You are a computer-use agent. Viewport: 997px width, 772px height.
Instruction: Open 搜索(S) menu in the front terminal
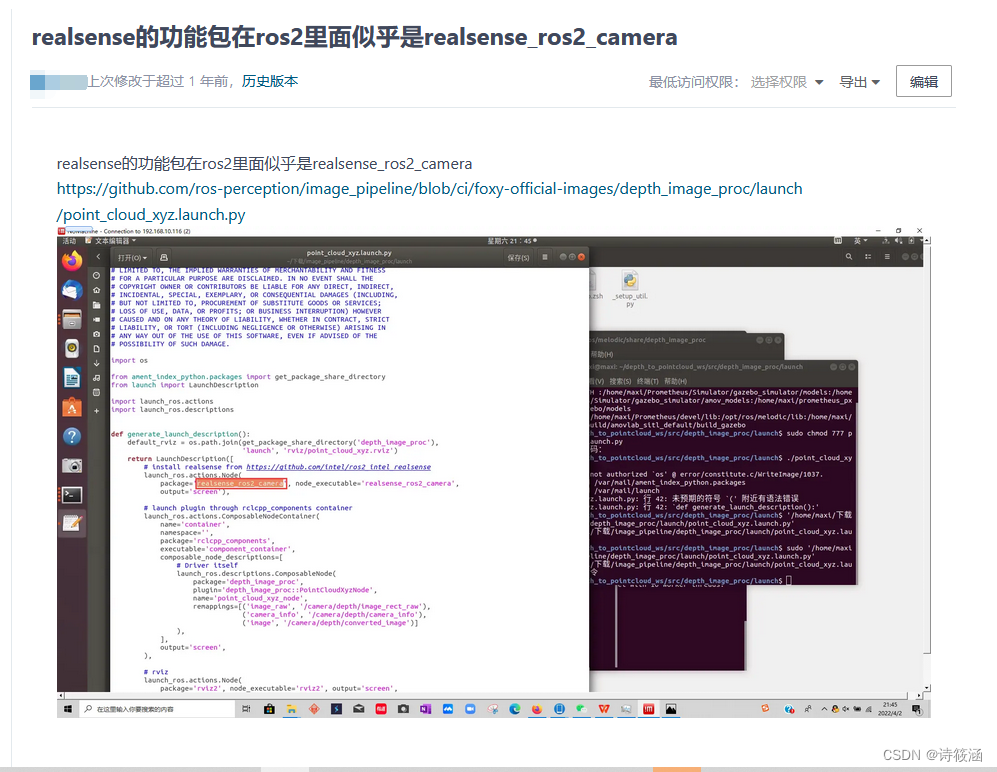(620, 381)
